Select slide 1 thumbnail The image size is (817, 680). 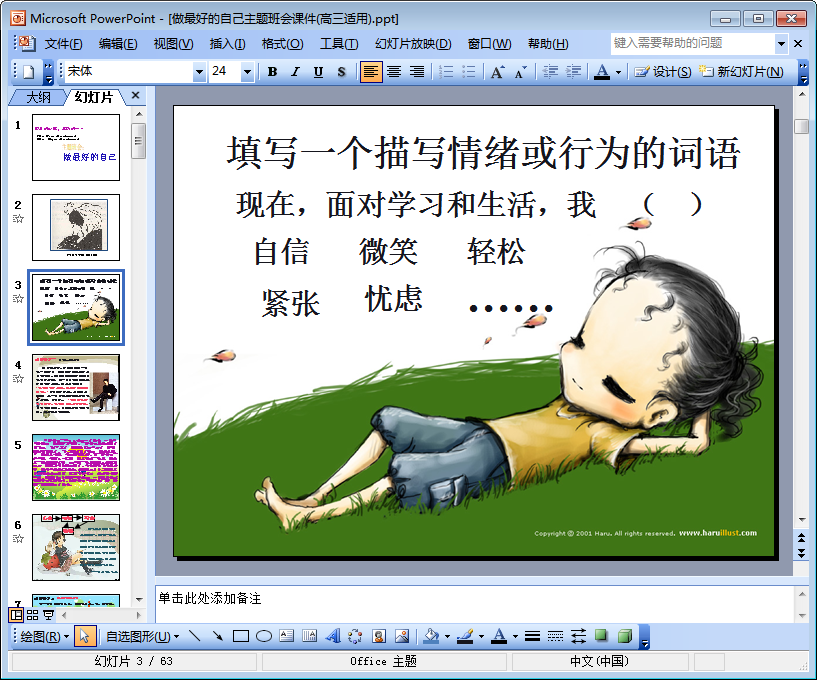76,147
